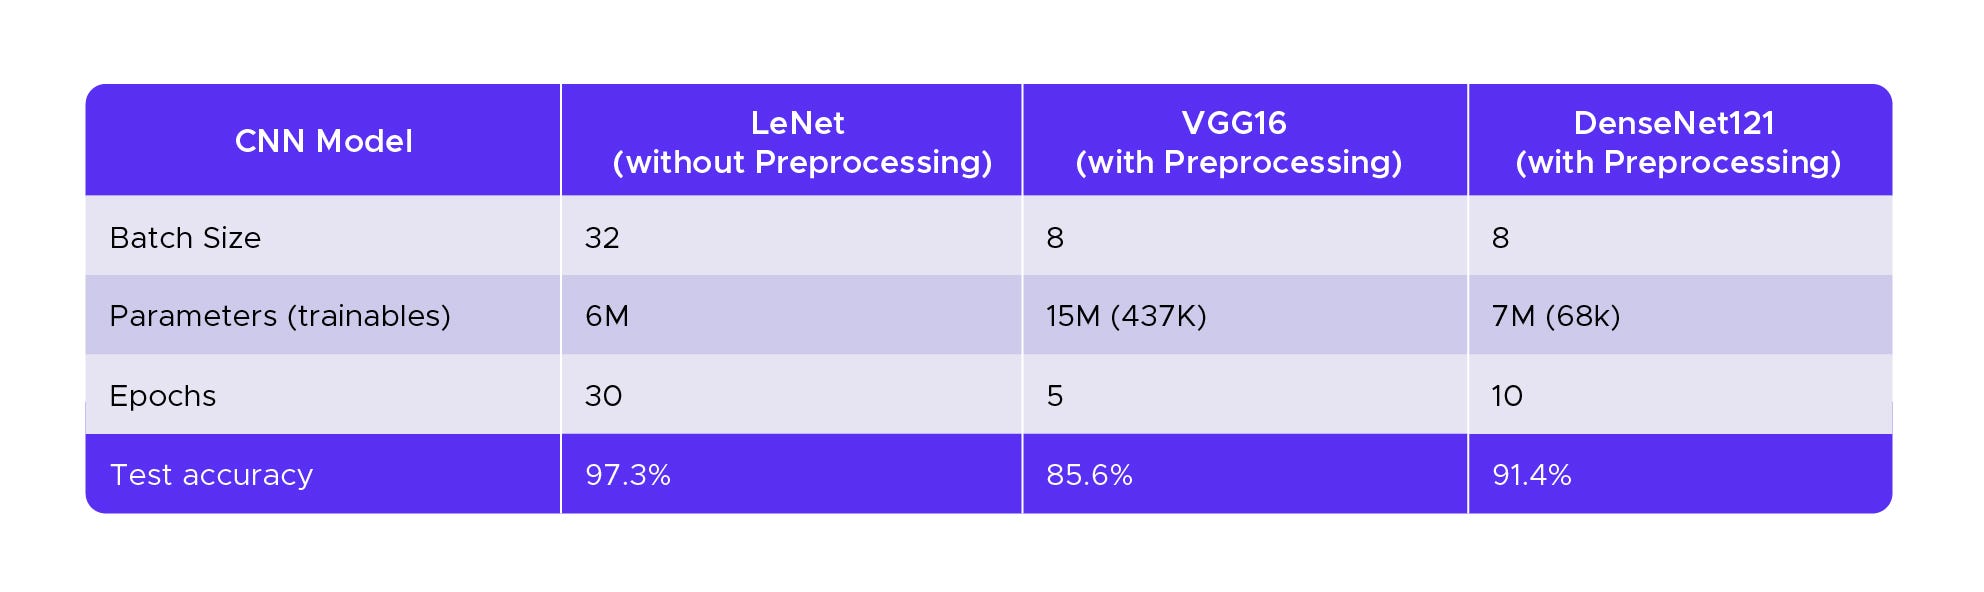The width and height of the screenshot is (1984, 592).
Task: Select the DenseNet121 epochs value 10
Action: (x=1507, y=396)
